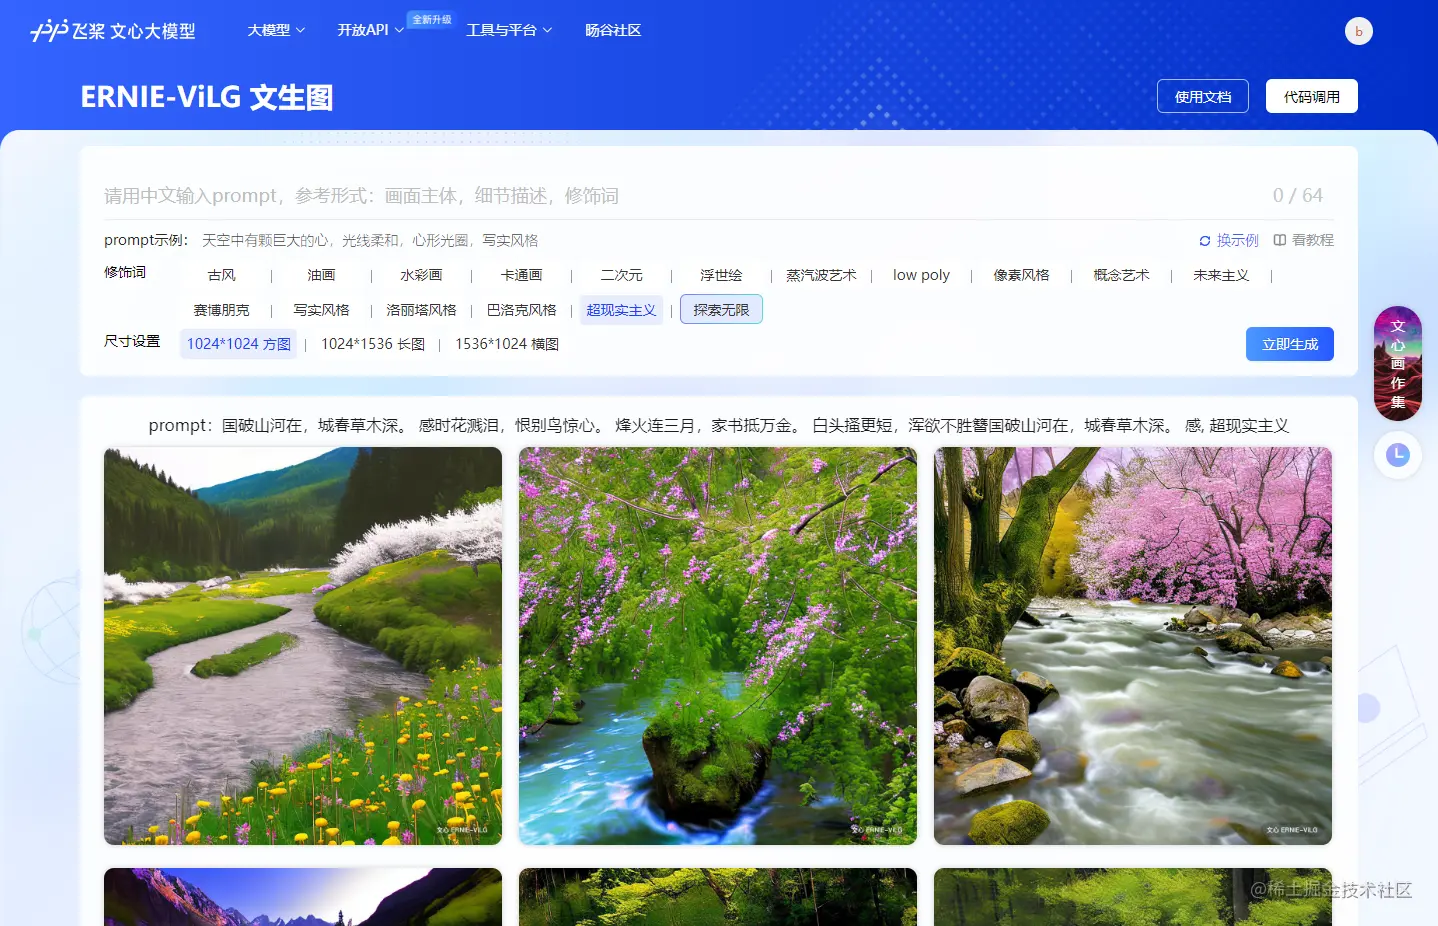Image resolution: width=1438 pixels, height=926 pixels.
Task: Open the river meadow with yellow flowers image
Action: pos(303,646)
